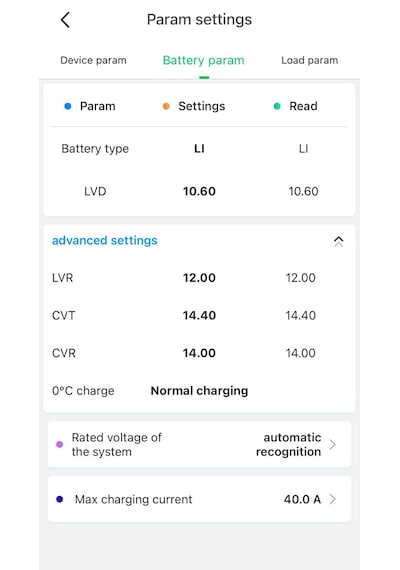400x570 pixels.
Task: Edit the LVR setting value 12.00
Action: tap(199, 278)
